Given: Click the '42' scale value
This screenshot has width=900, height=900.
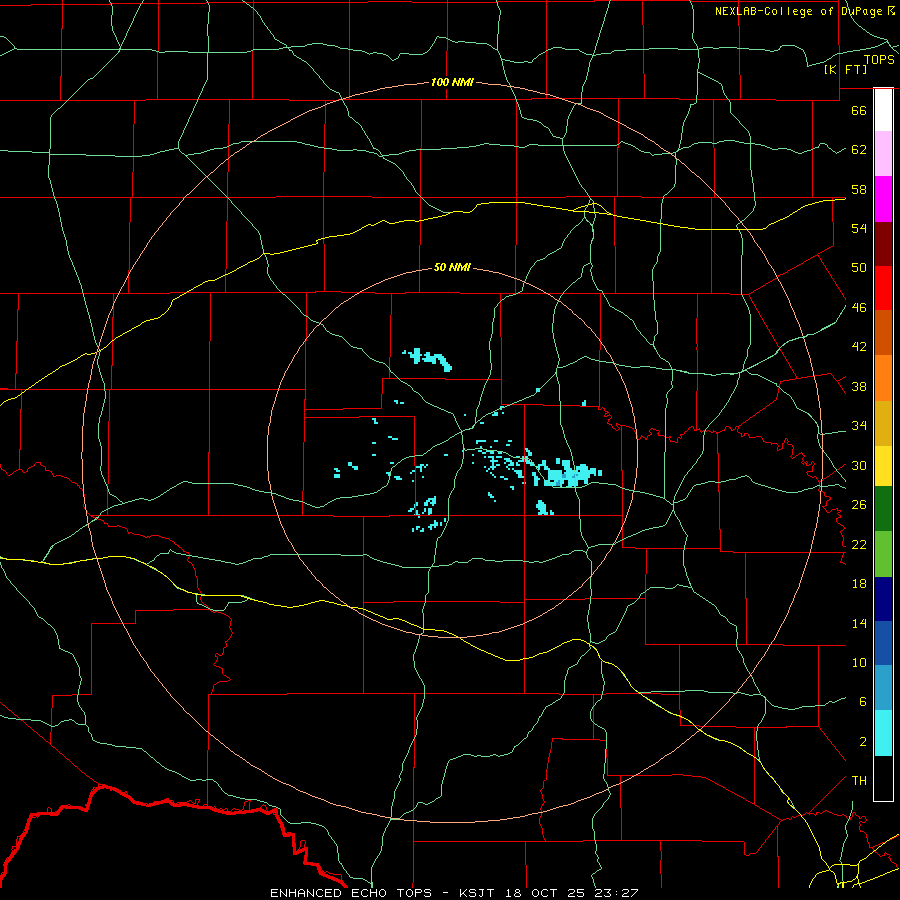Looking at the screenshot, I should coord(859,347).
